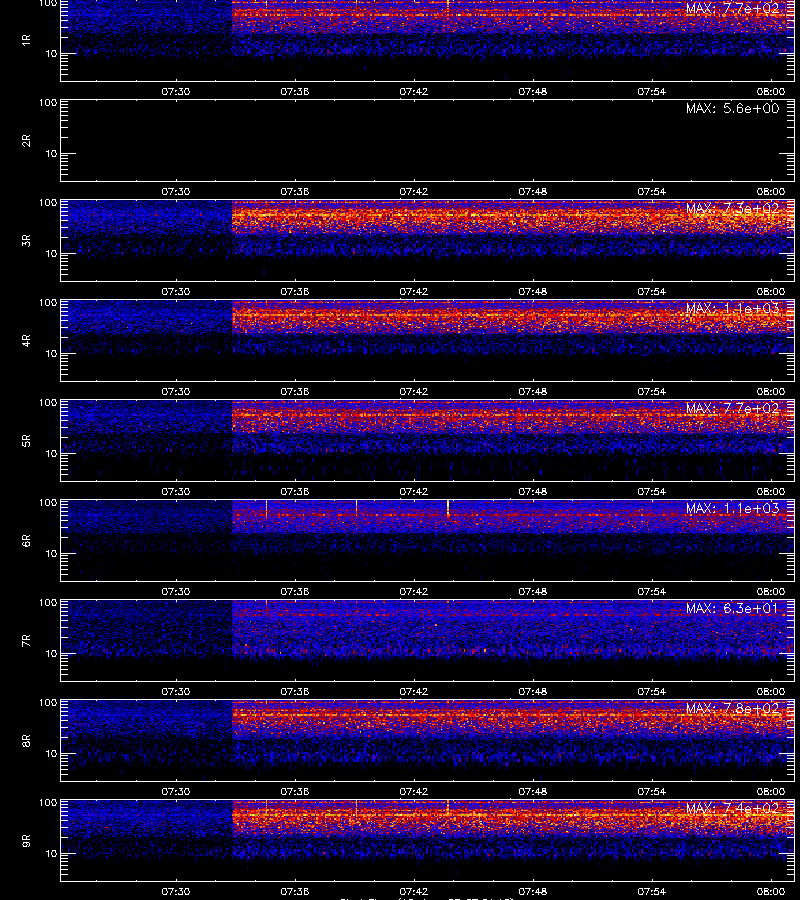The width and height of the screenshot is (800, 900).
Task: Click the 5R panel axis label
Action: tap(26, 441)
